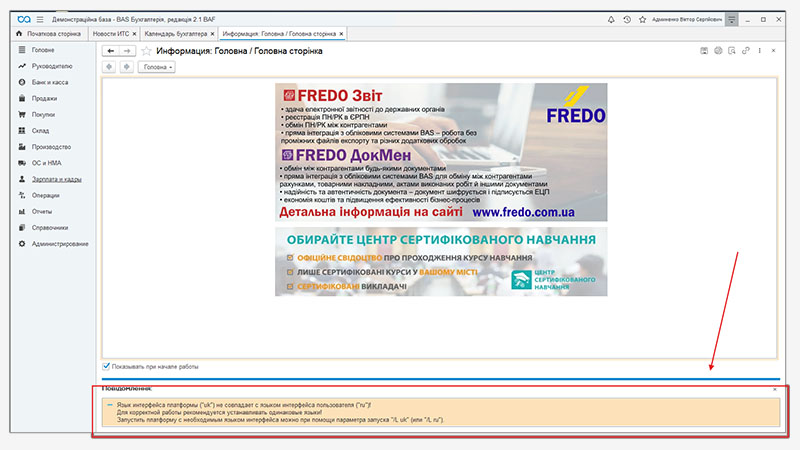The height and width of the screenshot is (450, 800).
Task: Click Склад grid icon
Action: click(x=22, y=131)
